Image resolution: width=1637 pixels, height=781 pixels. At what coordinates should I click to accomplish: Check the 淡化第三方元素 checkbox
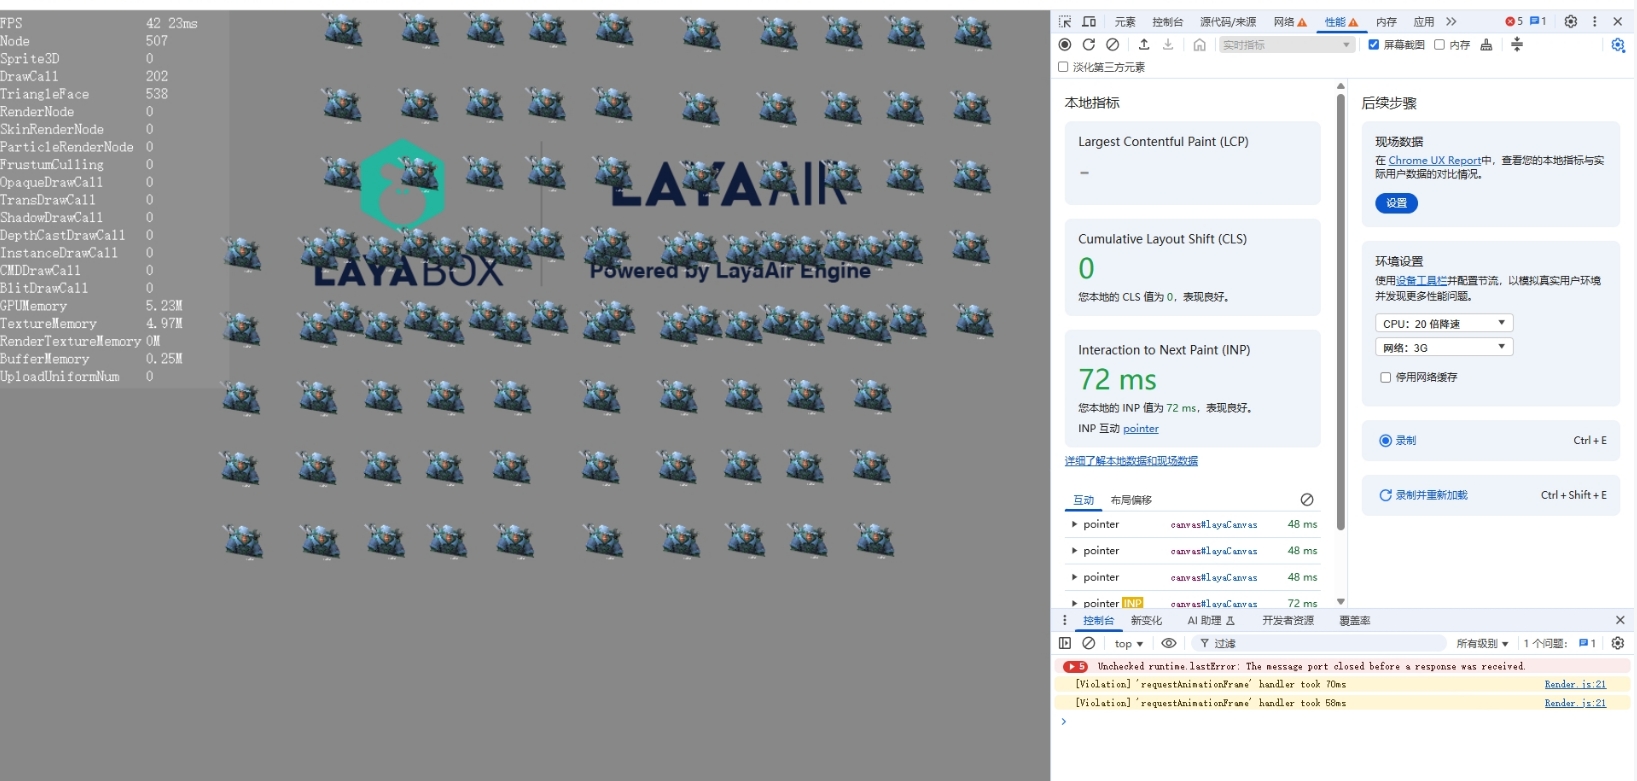point(1063,67)
